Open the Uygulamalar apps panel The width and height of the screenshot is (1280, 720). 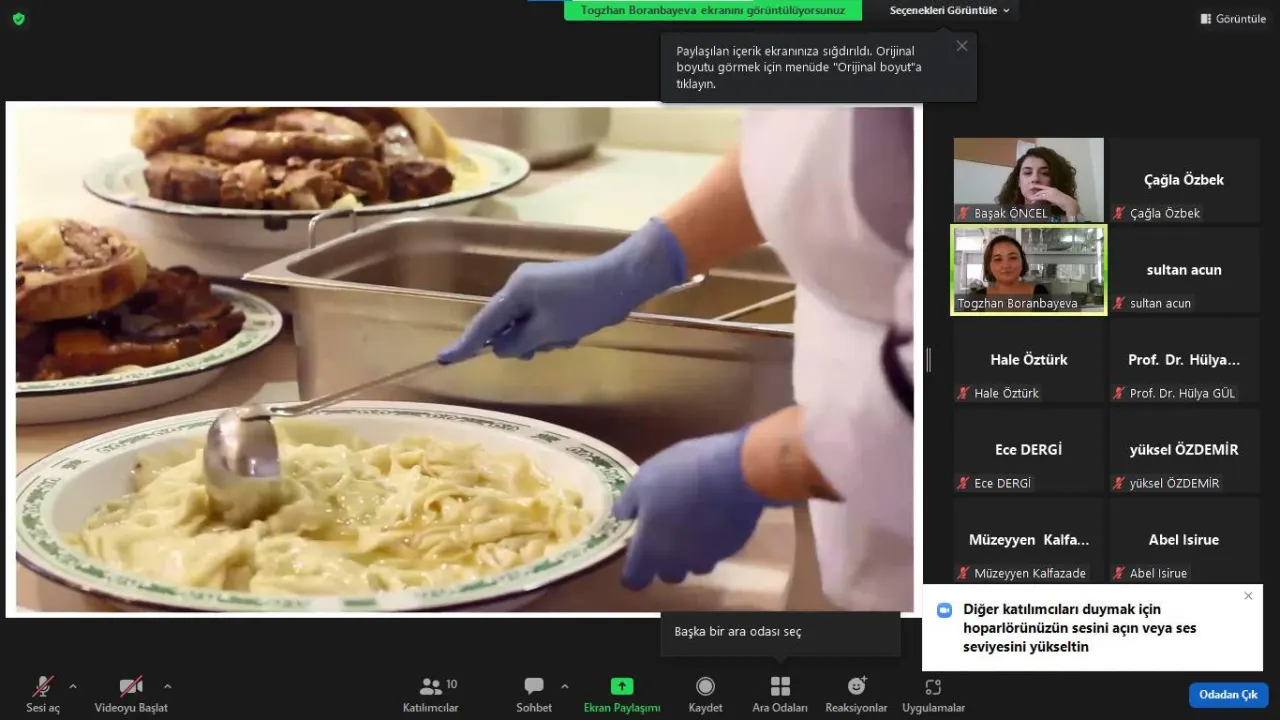[x=933, y=694]
